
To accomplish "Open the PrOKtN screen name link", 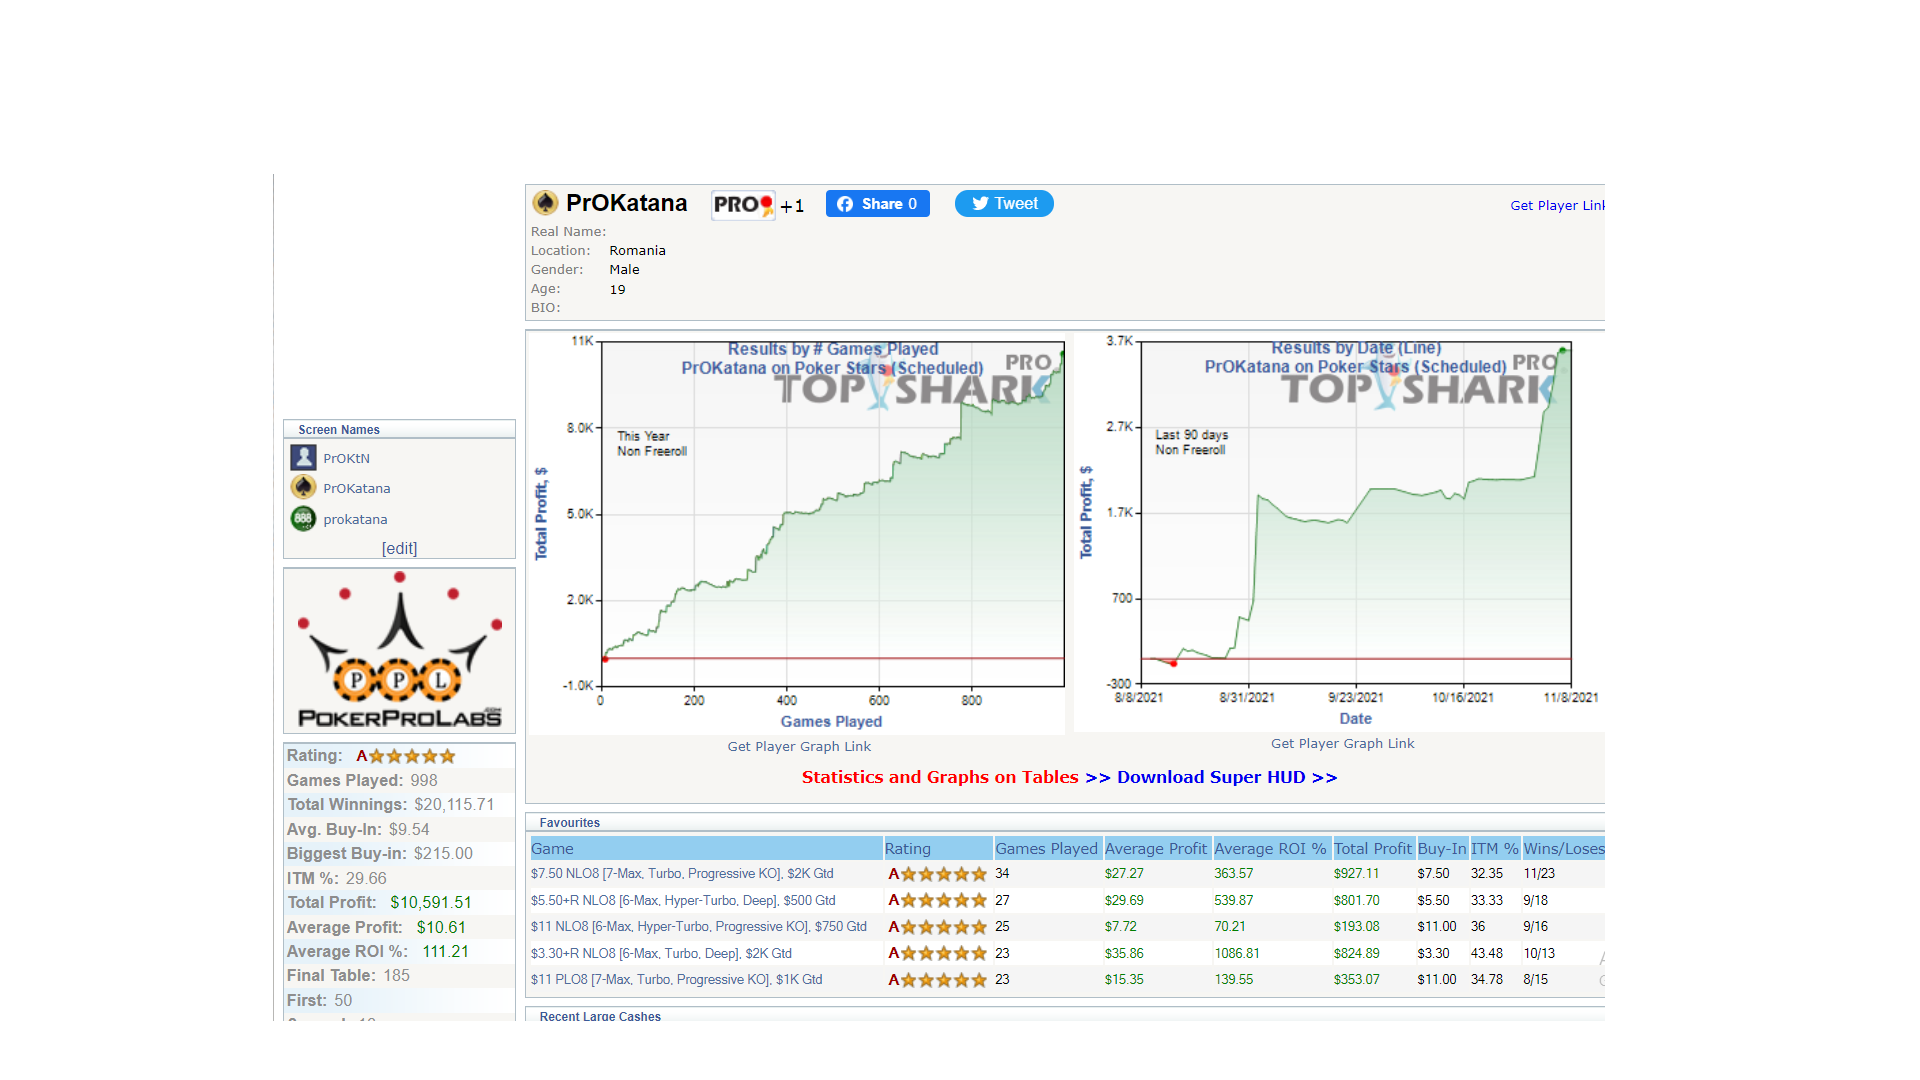I will pos(346,459).
